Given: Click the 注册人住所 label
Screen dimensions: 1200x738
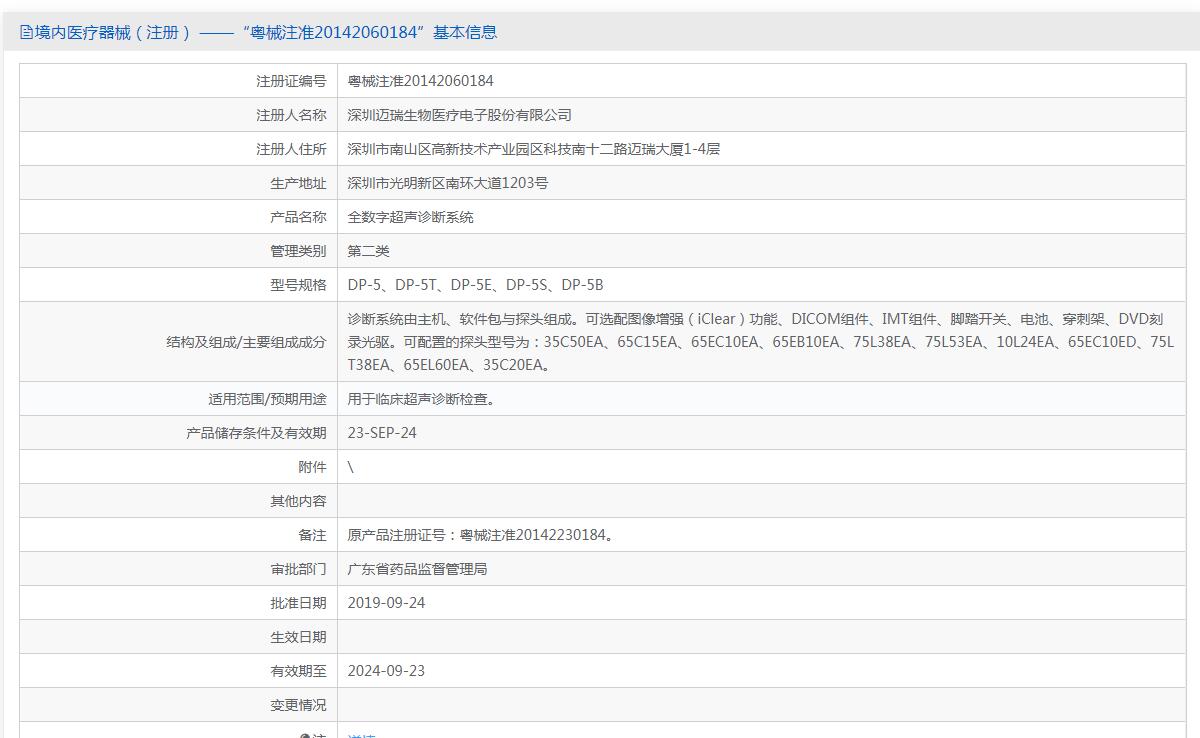Looking at the screenshot, I should [x=291, y=149].
